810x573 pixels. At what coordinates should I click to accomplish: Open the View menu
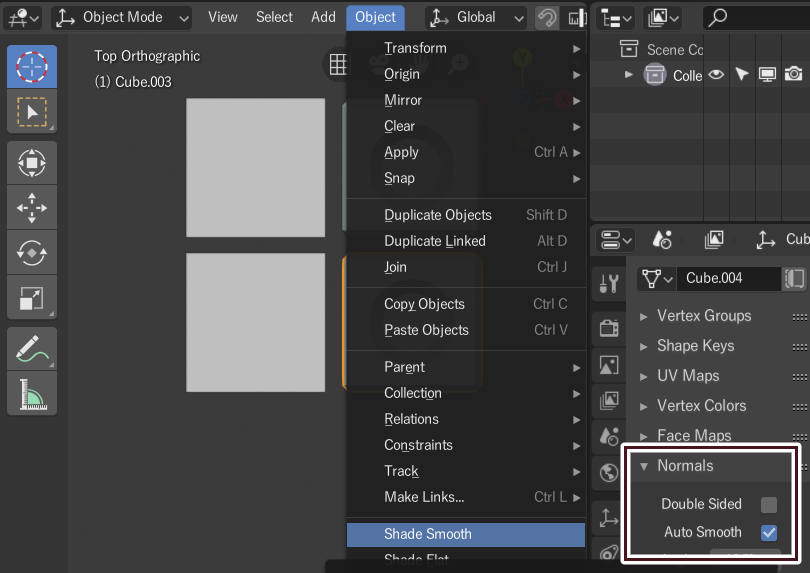(x=223, y=17)
